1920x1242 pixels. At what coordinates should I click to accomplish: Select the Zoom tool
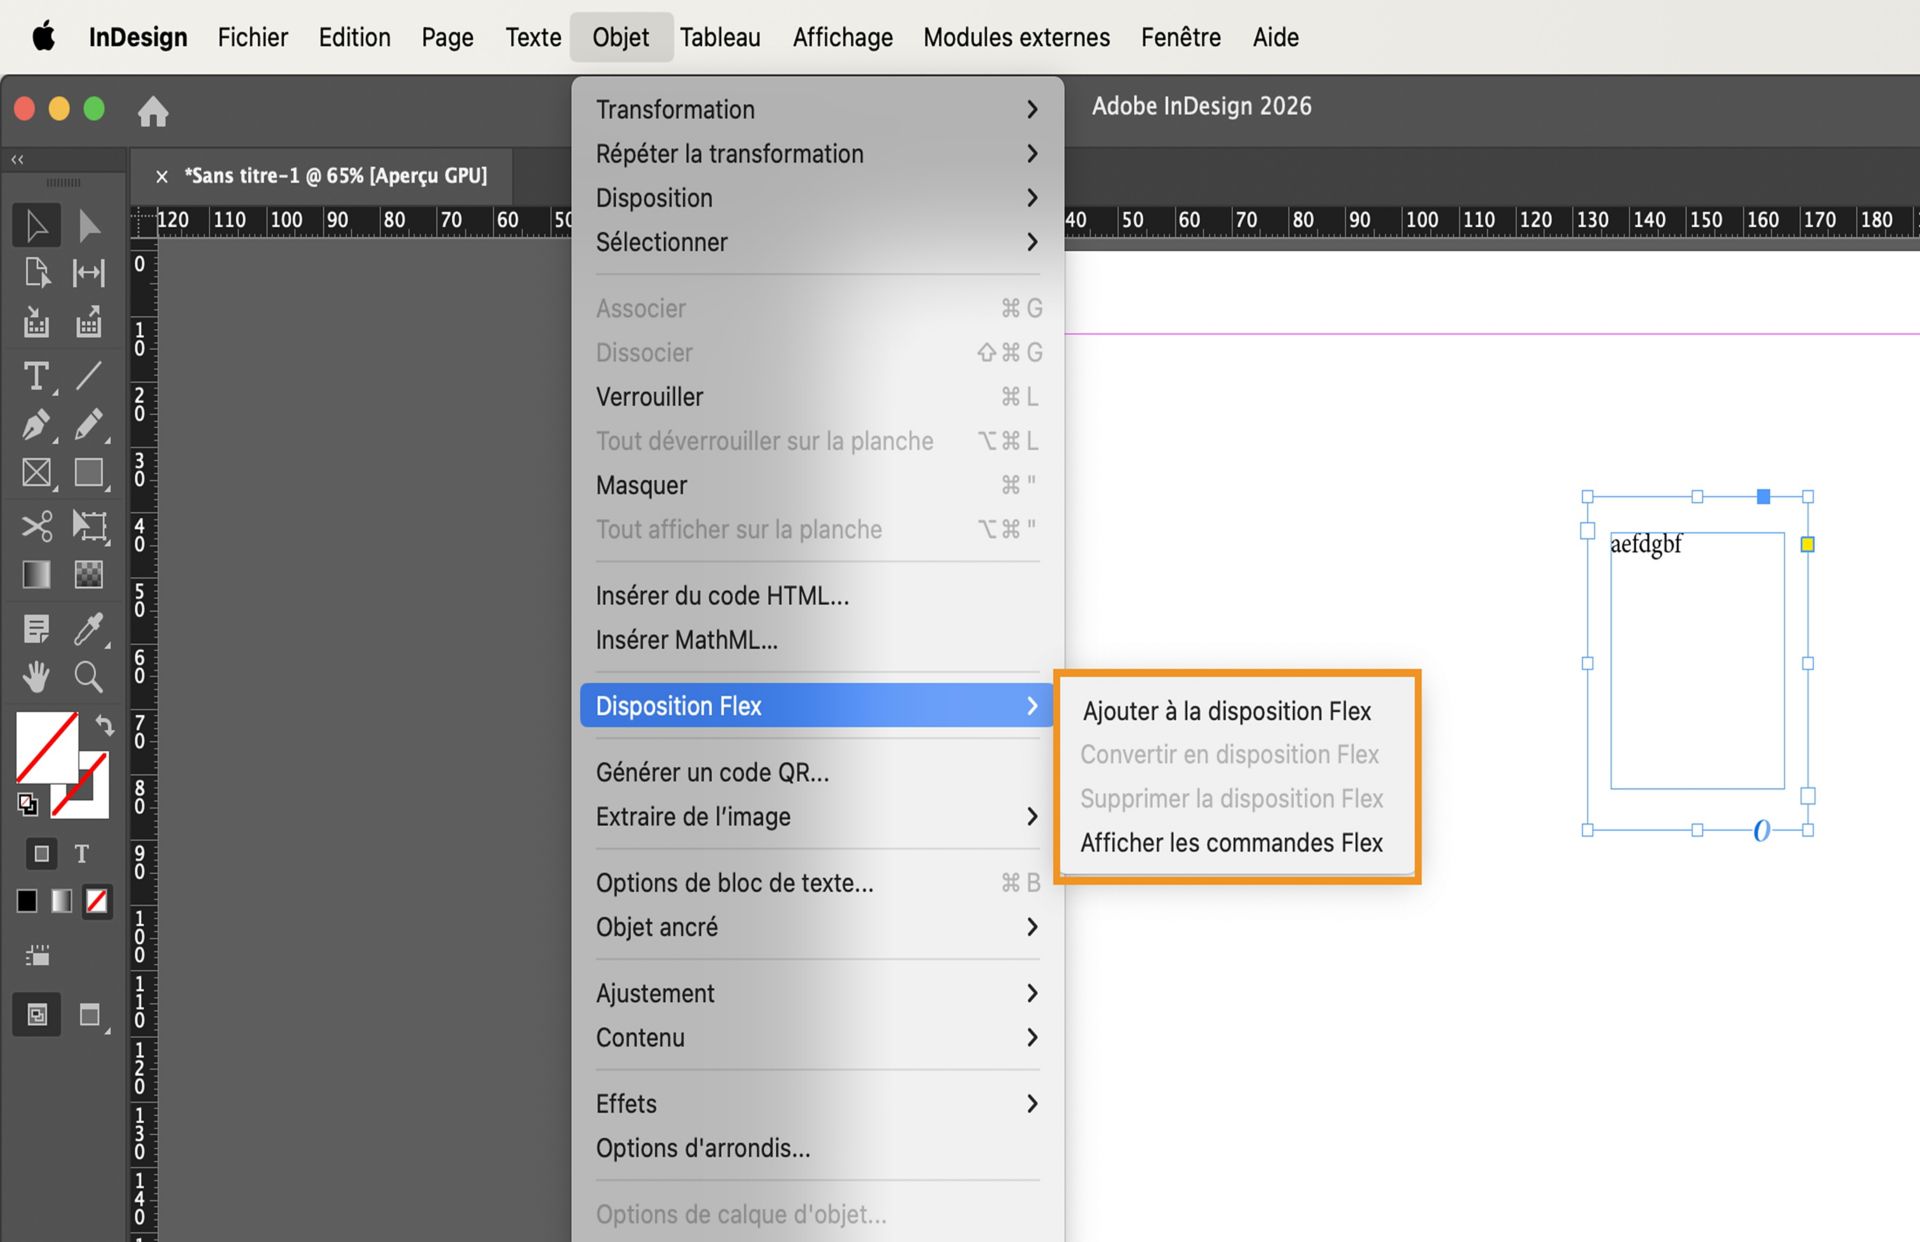coord(89,677)
